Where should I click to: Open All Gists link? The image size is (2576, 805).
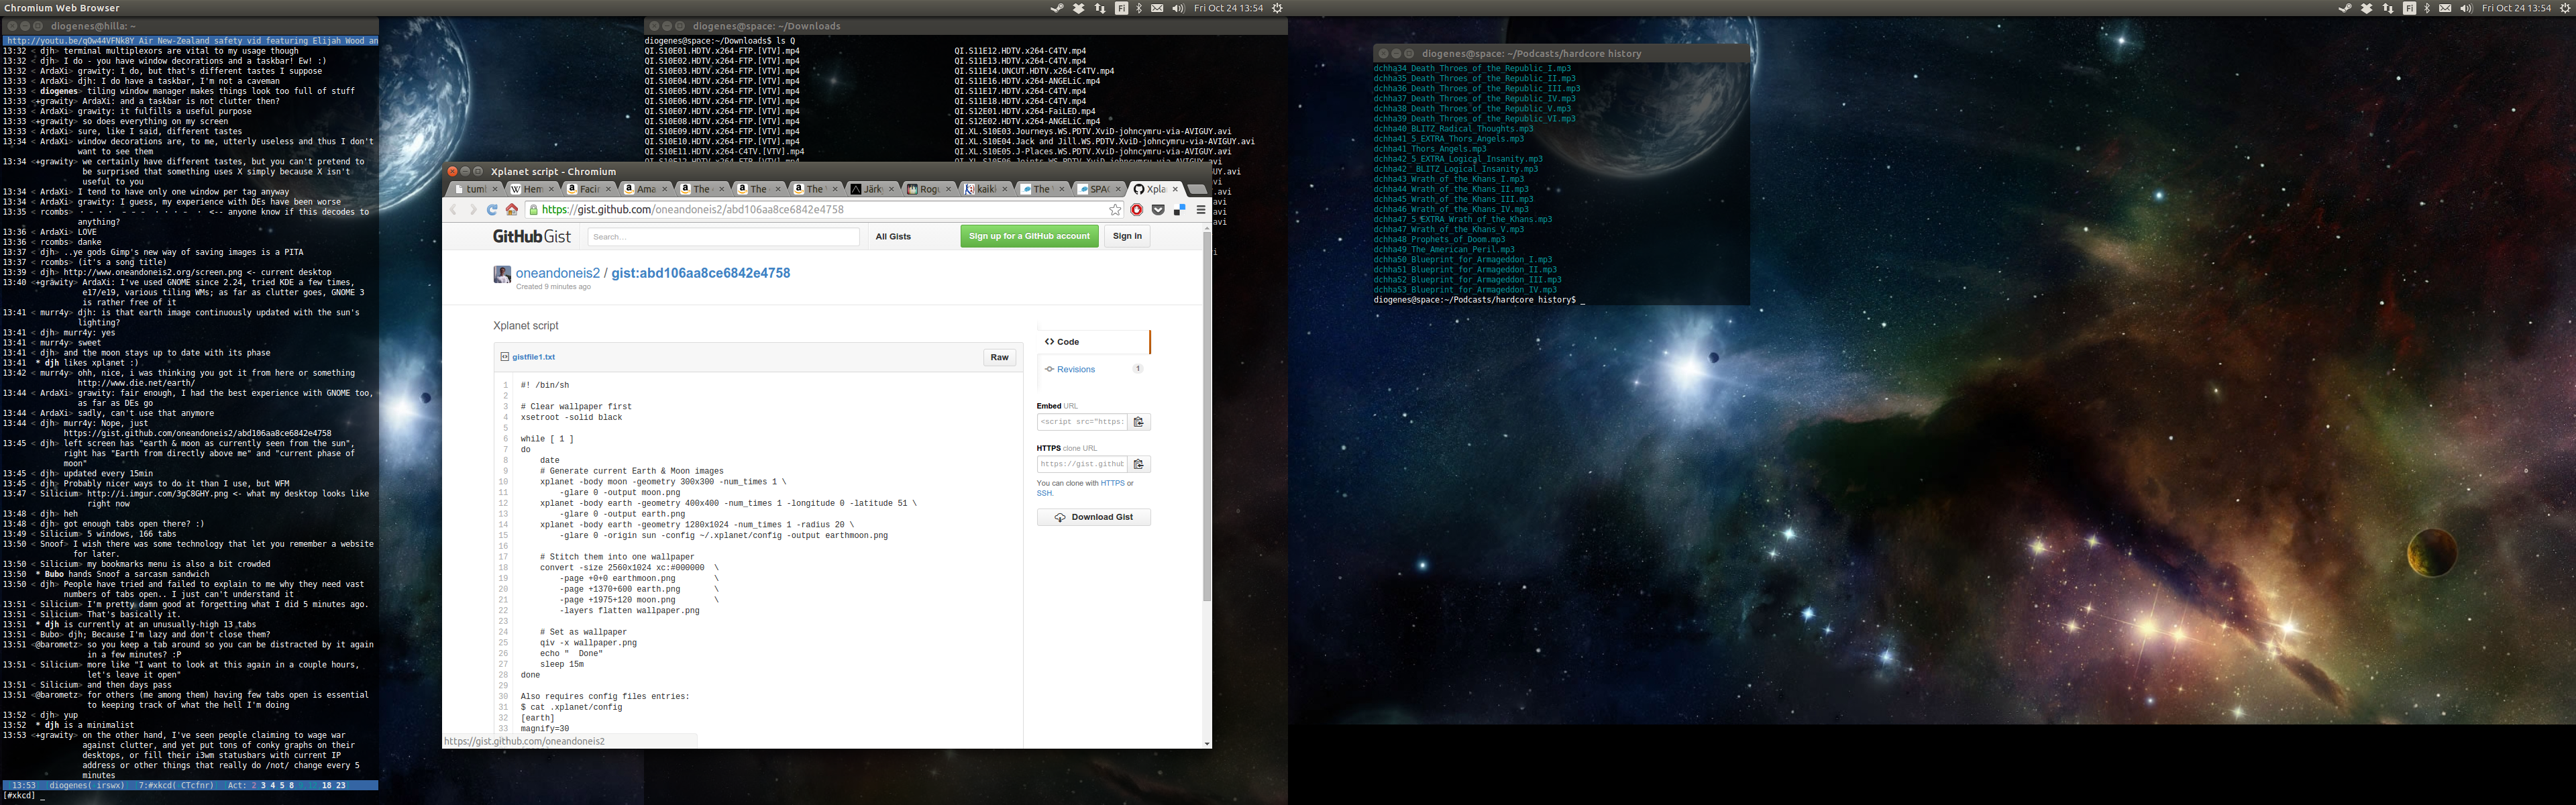[893, 237]
